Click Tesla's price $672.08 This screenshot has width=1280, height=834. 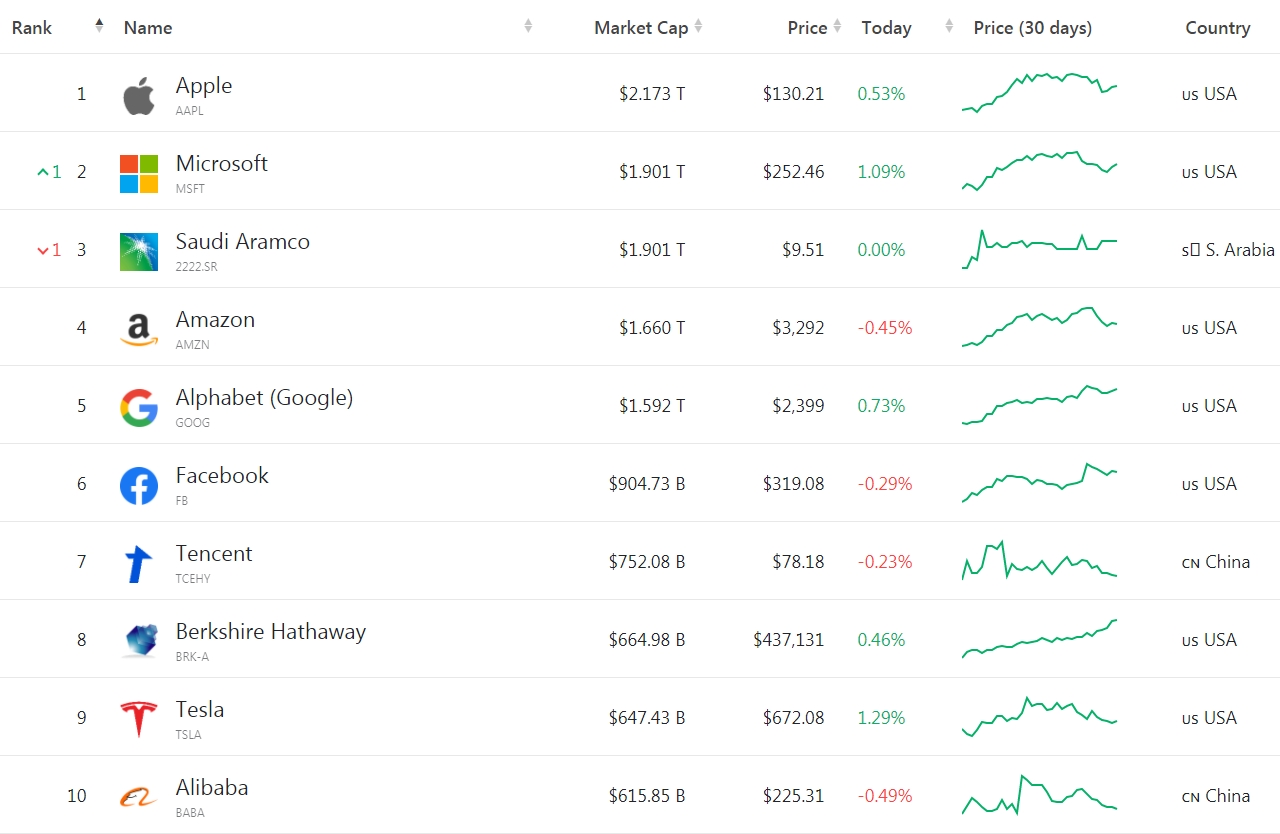point(794,718)
